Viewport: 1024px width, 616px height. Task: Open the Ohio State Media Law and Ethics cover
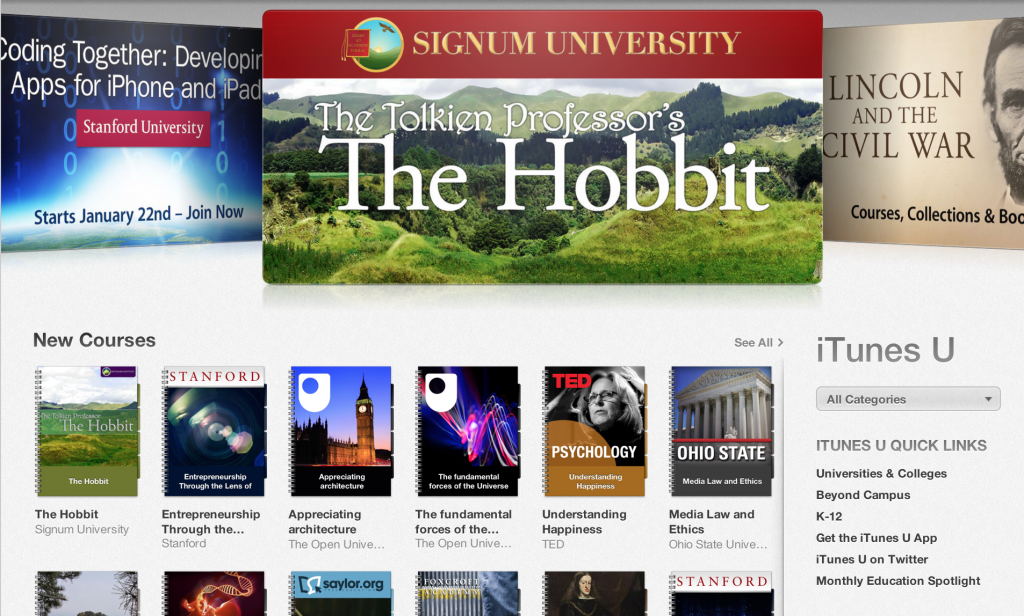(720, 431)
